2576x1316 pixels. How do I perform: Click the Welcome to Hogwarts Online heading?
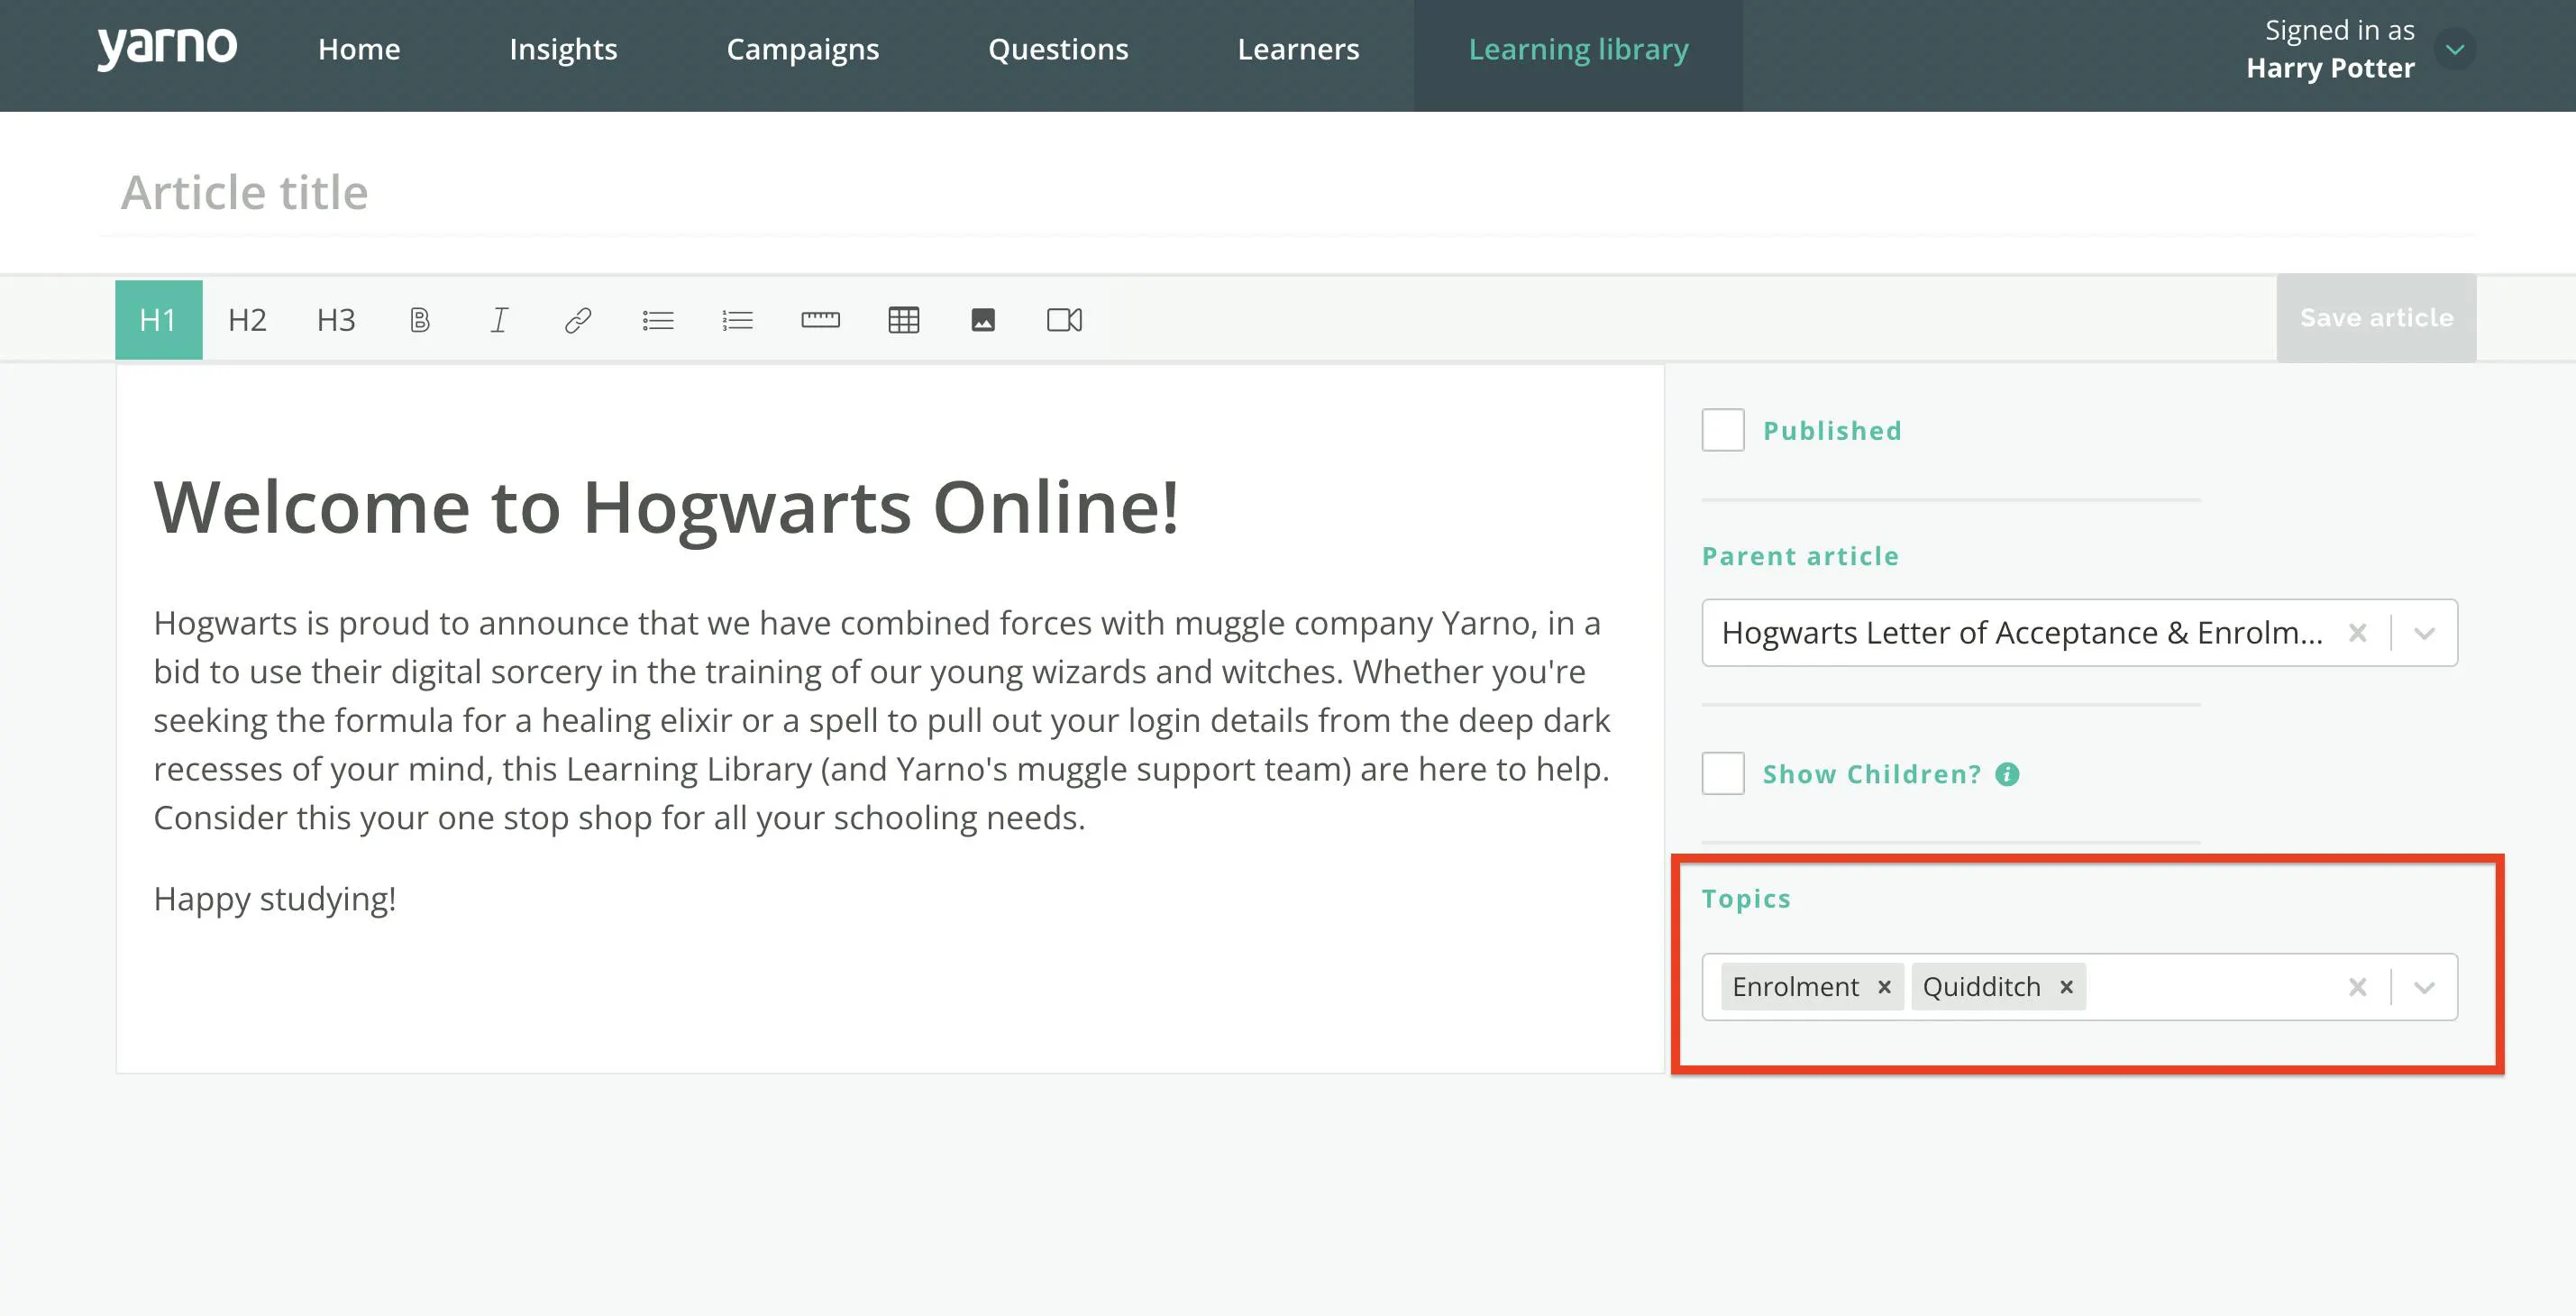coord(666,507)
